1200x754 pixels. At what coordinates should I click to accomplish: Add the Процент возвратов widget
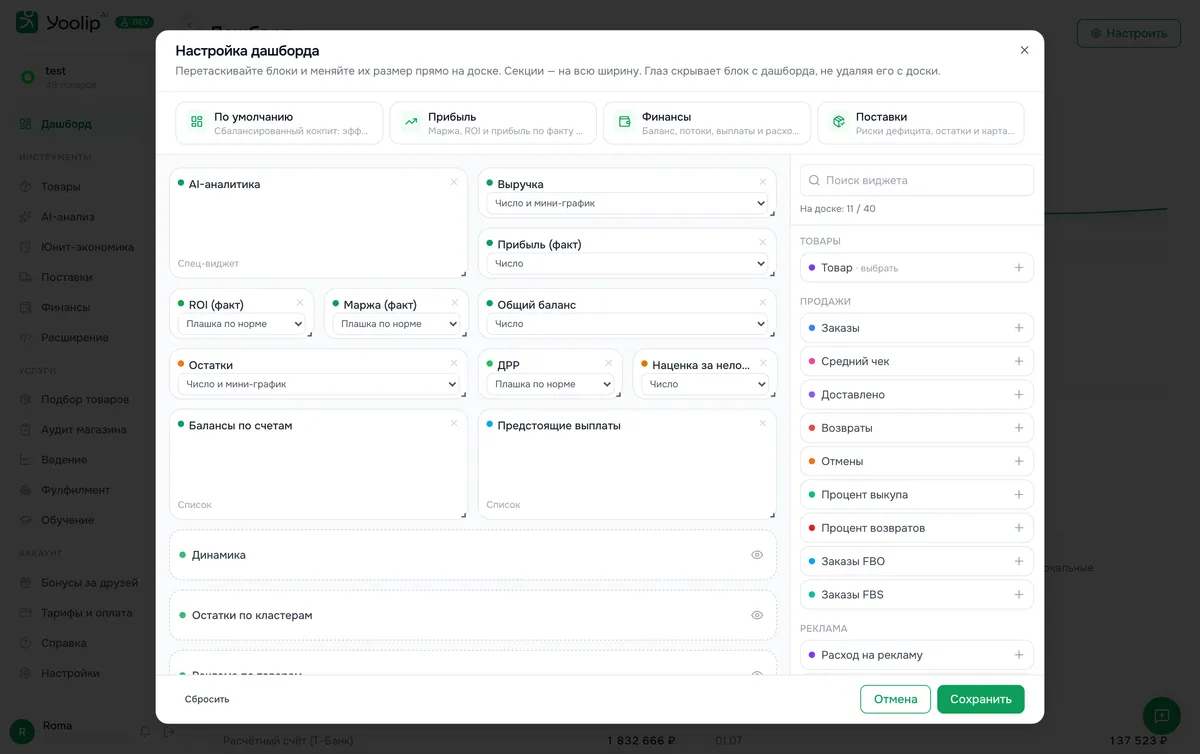tap(1019, 528)
